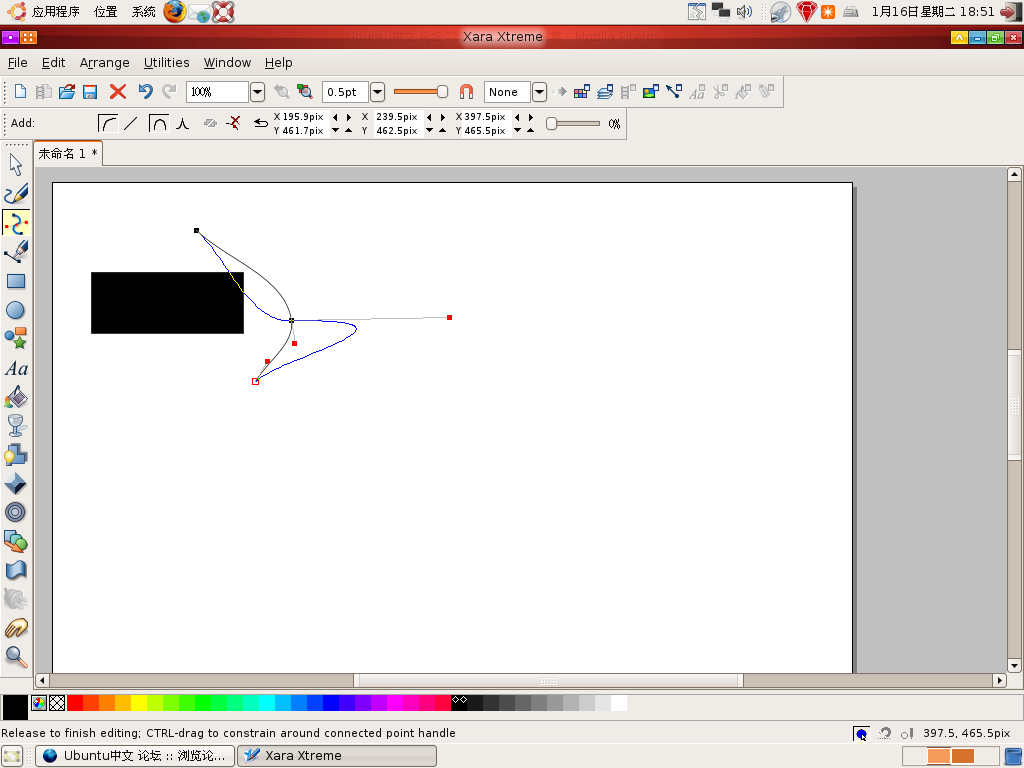Select the Shadow tool
The width and height of the screenshot is (1024, 768).
pyautogui.click(x=16, y=454)
